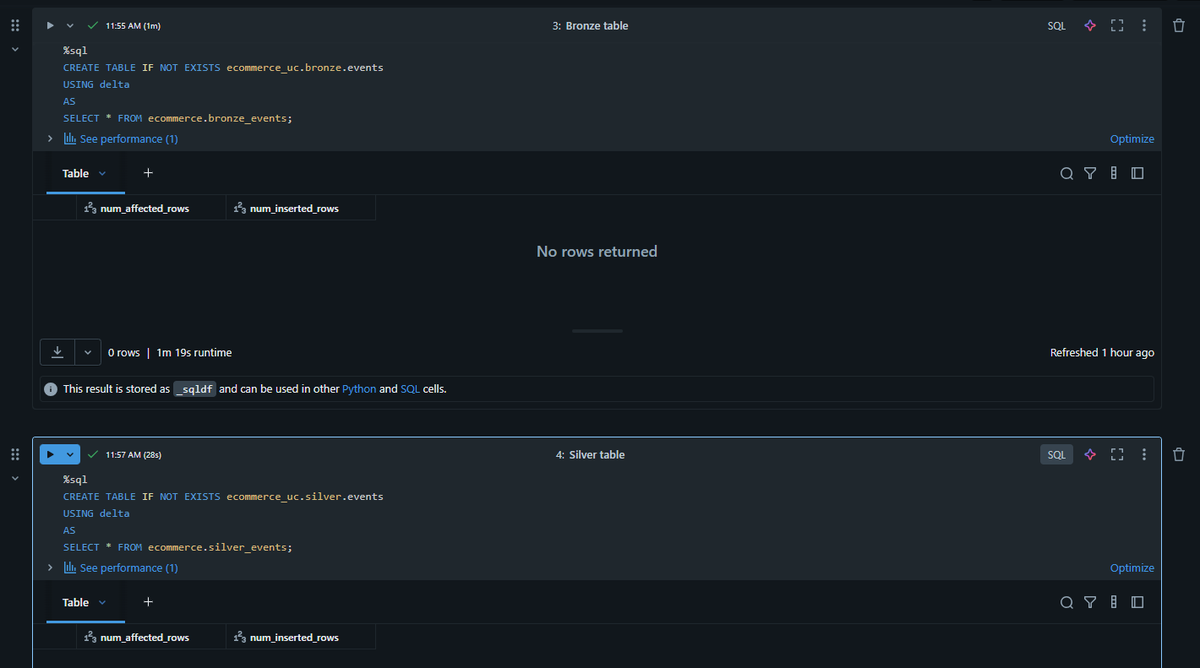Collapse the Bronze table cell with left chevron
The width and height of the screenshot is (1200, 668).
(14, 49)
